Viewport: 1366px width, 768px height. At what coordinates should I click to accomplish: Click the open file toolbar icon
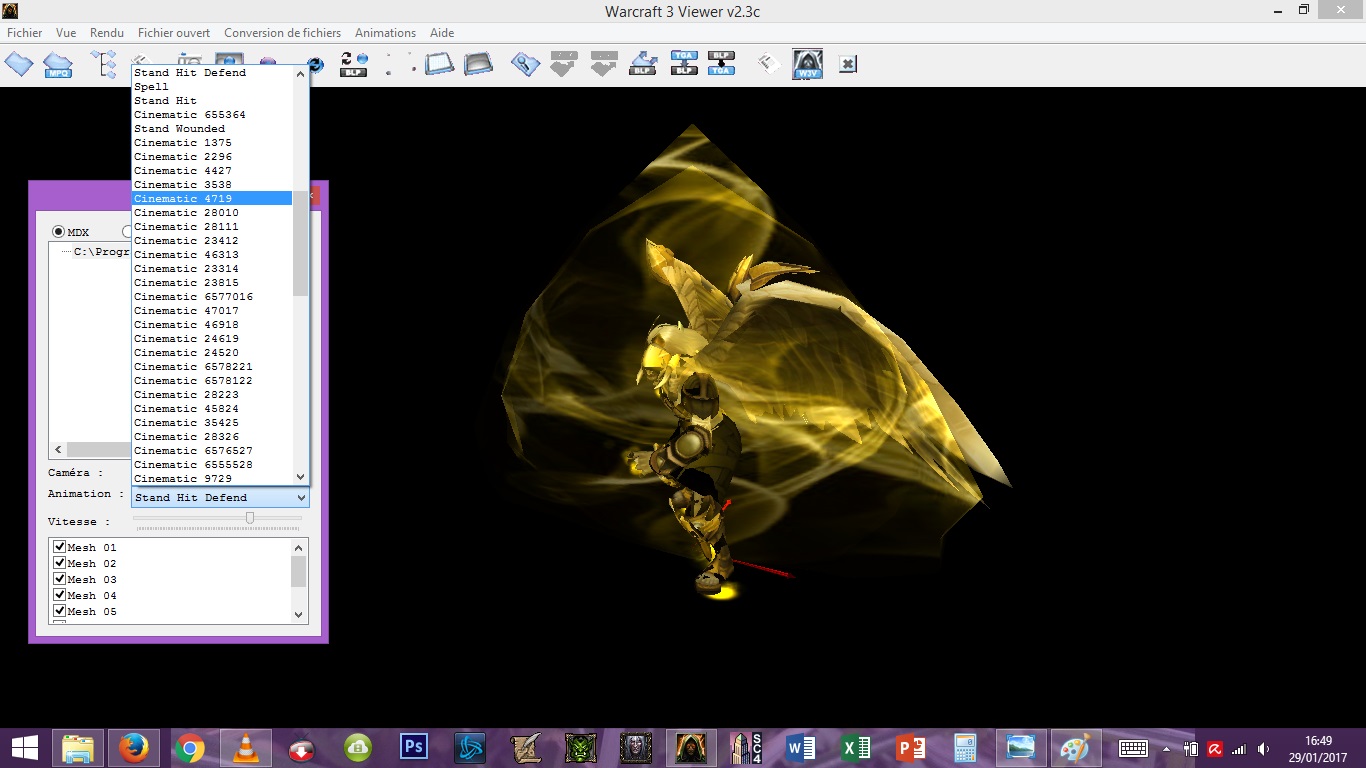click(19, 64)
